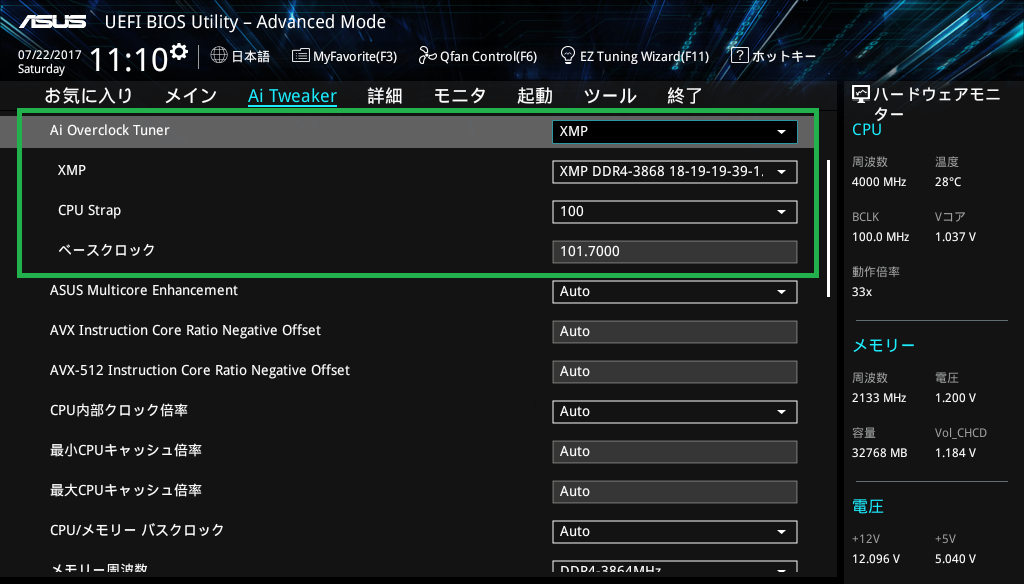This screenshot has height=584, width=1024.
Task: Click the 33x ratio value
Action: pos(862,292)
